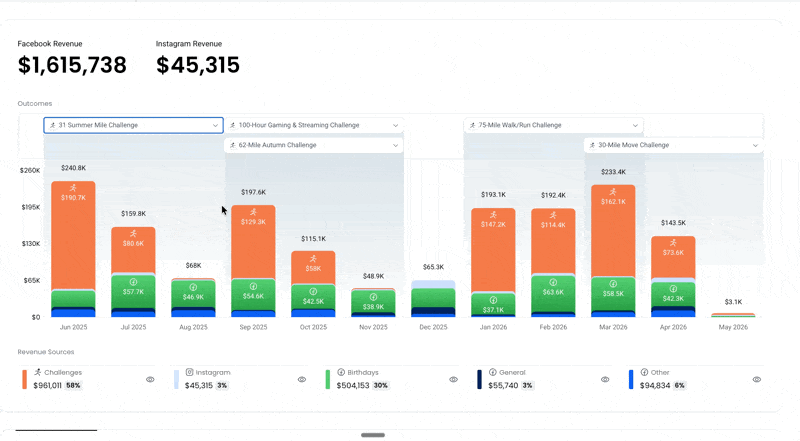This screenshot has height=441, width=800.
Task: Open the 31 Summer Mile Challenge dropdown
Action: tap(133, 125)
